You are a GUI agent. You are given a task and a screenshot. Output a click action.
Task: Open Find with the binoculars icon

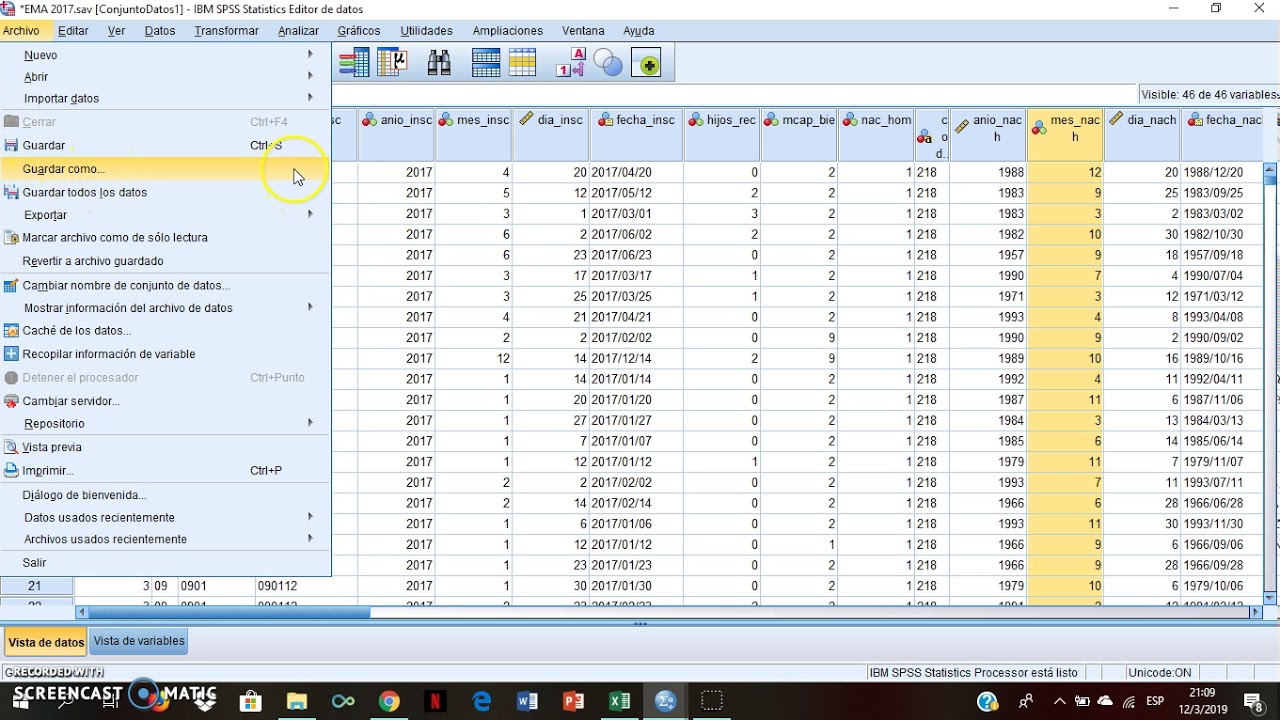click(x=439, y=63)
